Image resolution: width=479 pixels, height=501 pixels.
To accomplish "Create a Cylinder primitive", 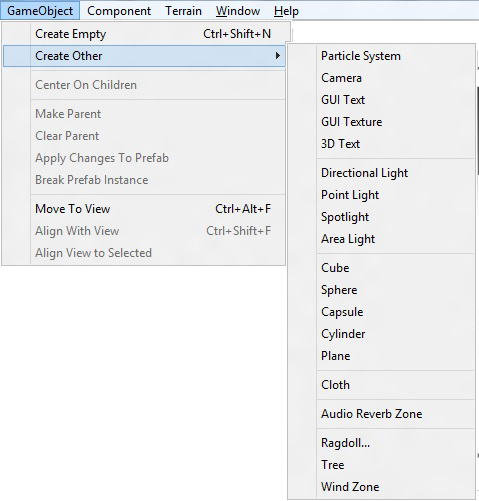I will coord(381,334).
